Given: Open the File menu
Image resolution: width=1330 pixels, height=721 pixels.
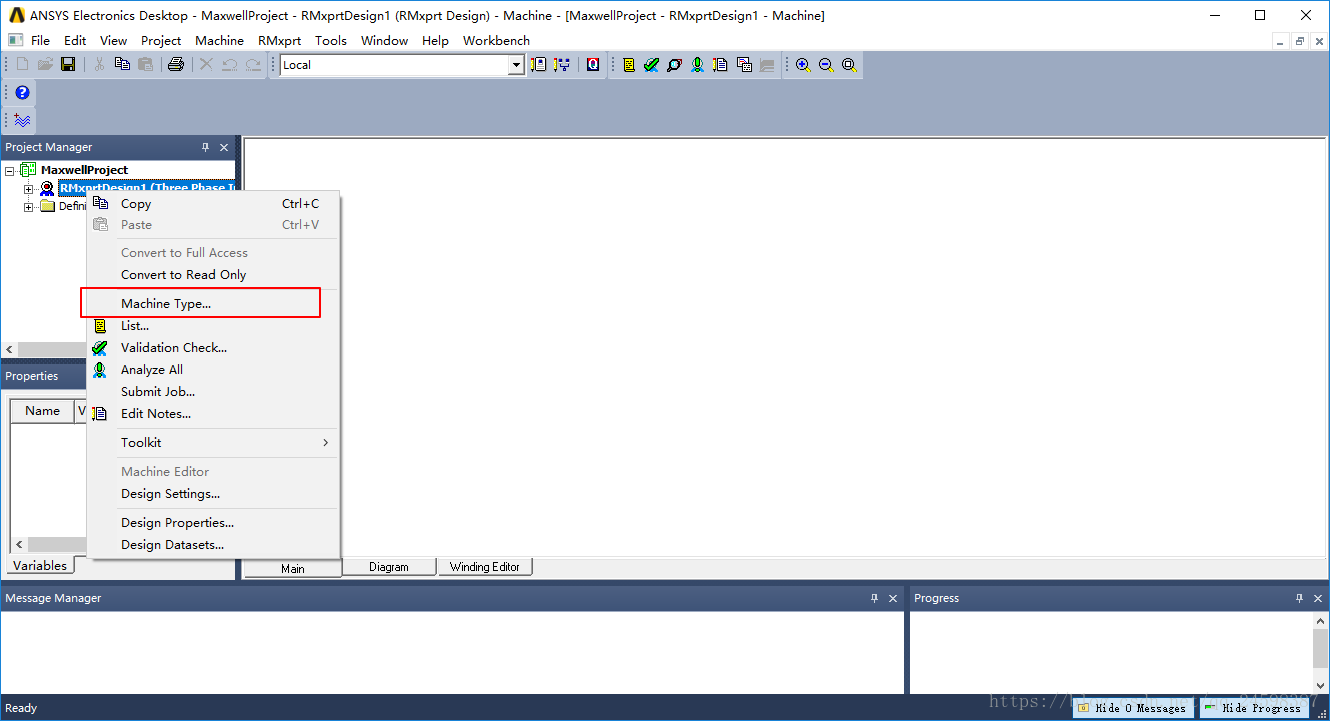Looking at the screenshot, I should coord(40,40).
